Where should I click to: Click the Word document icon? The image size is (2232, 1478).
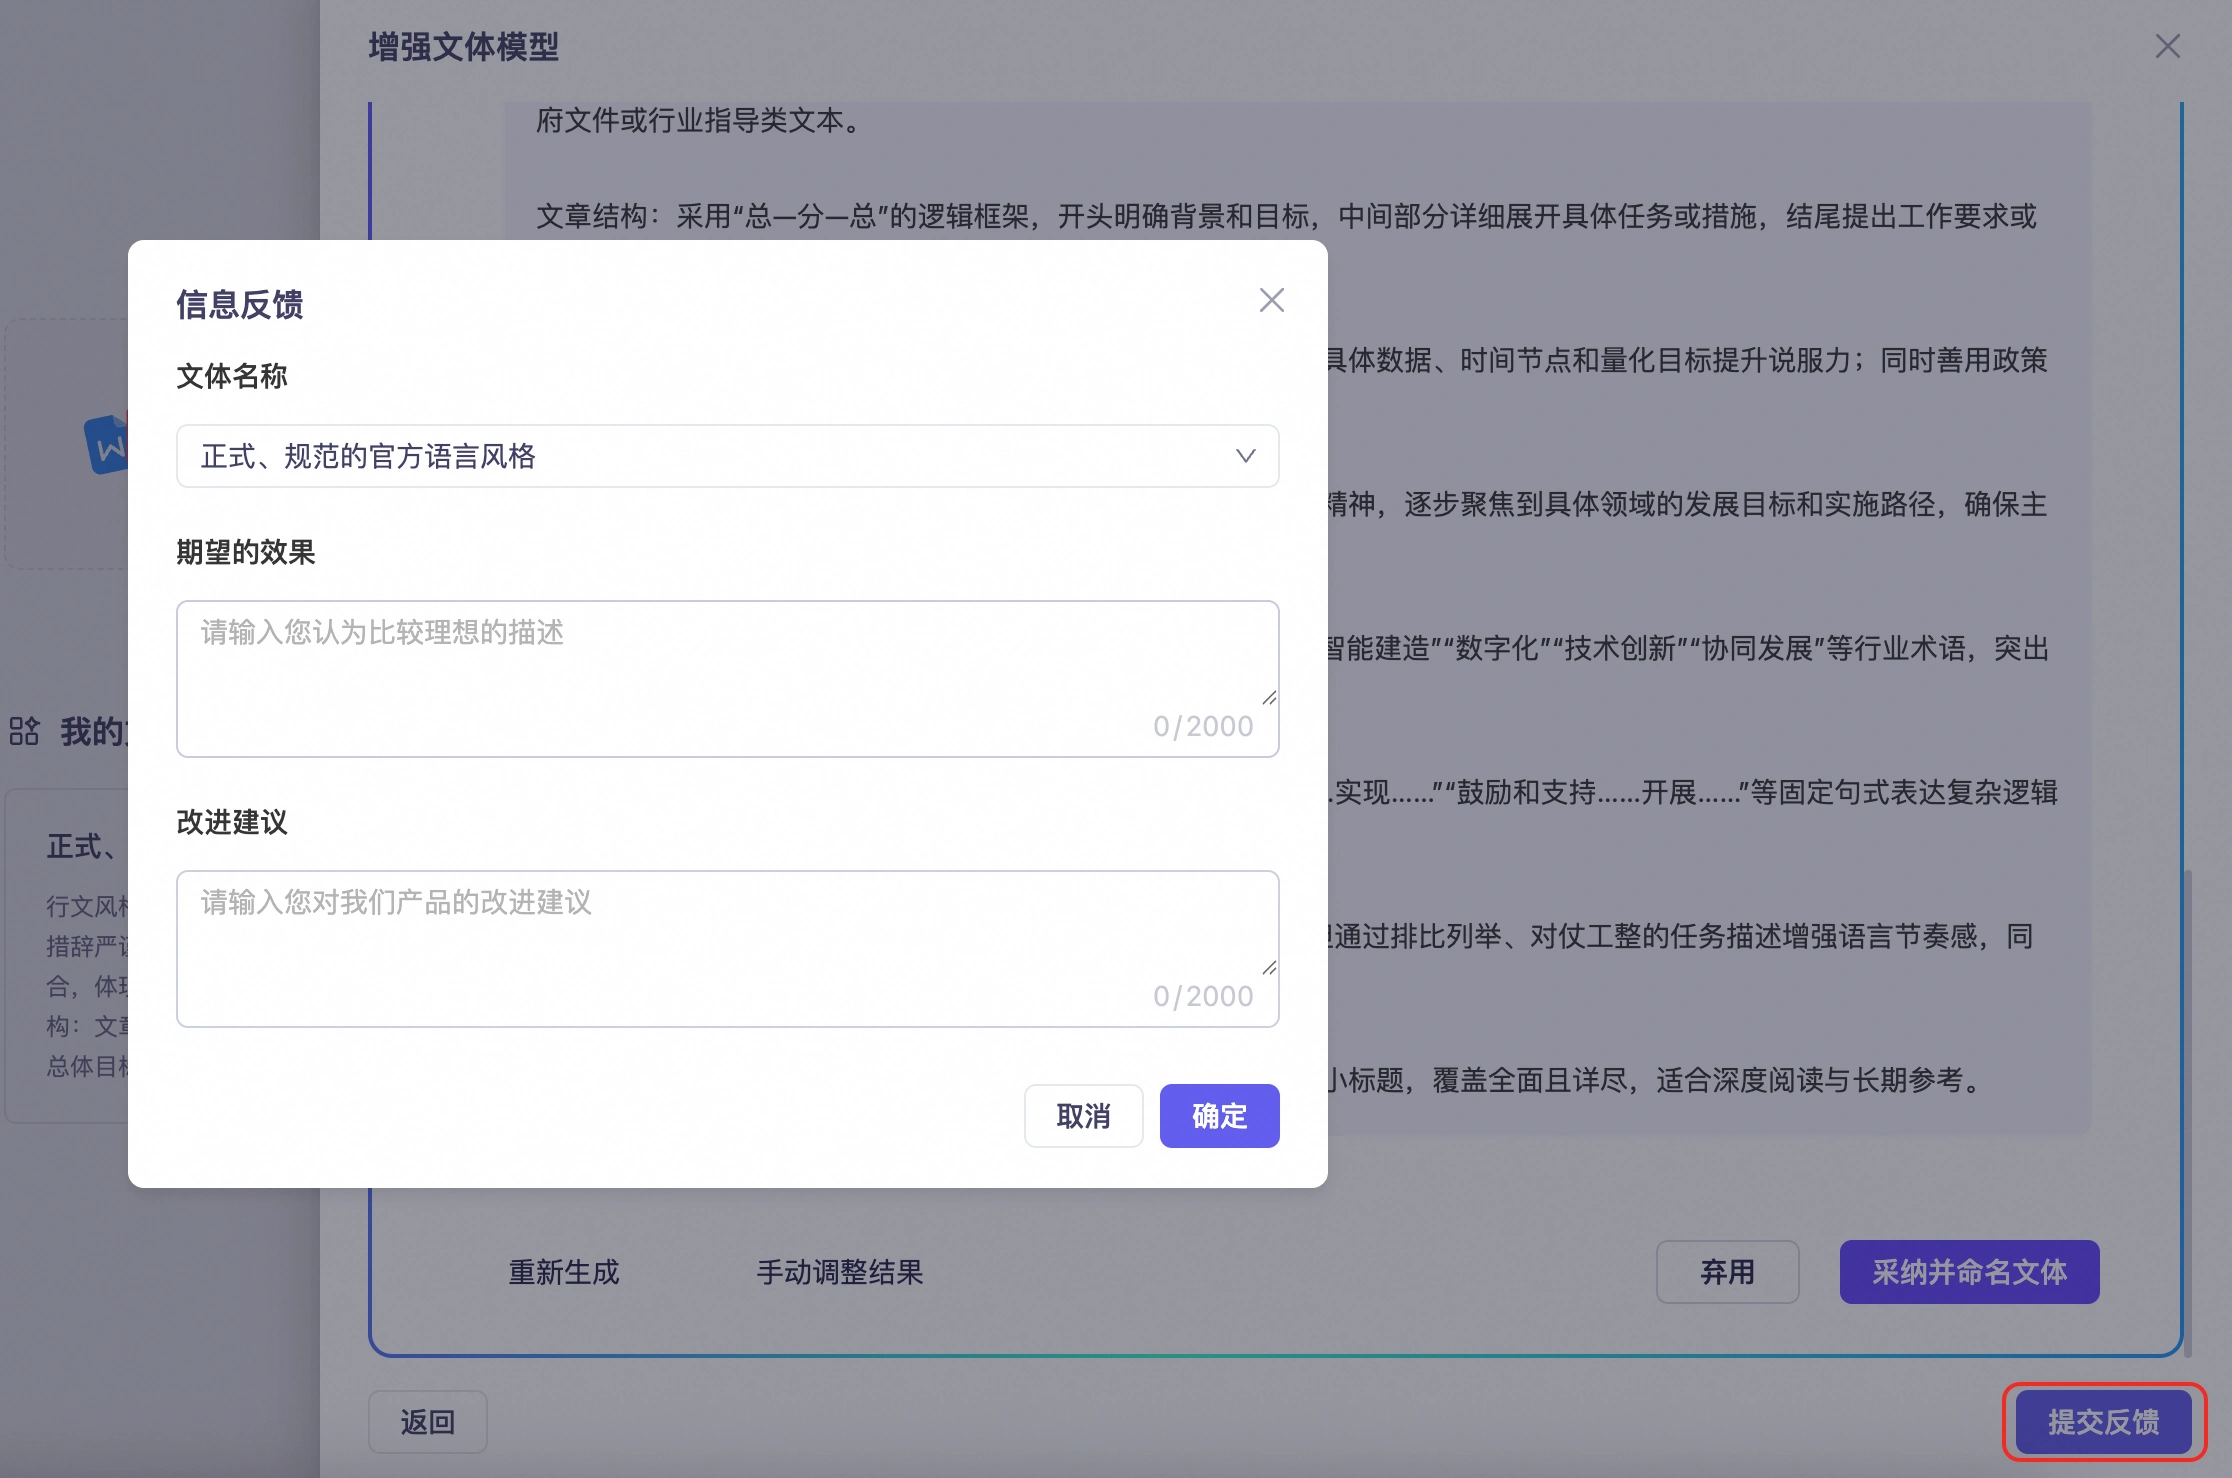pyautogui.click(x=107, y=444)
